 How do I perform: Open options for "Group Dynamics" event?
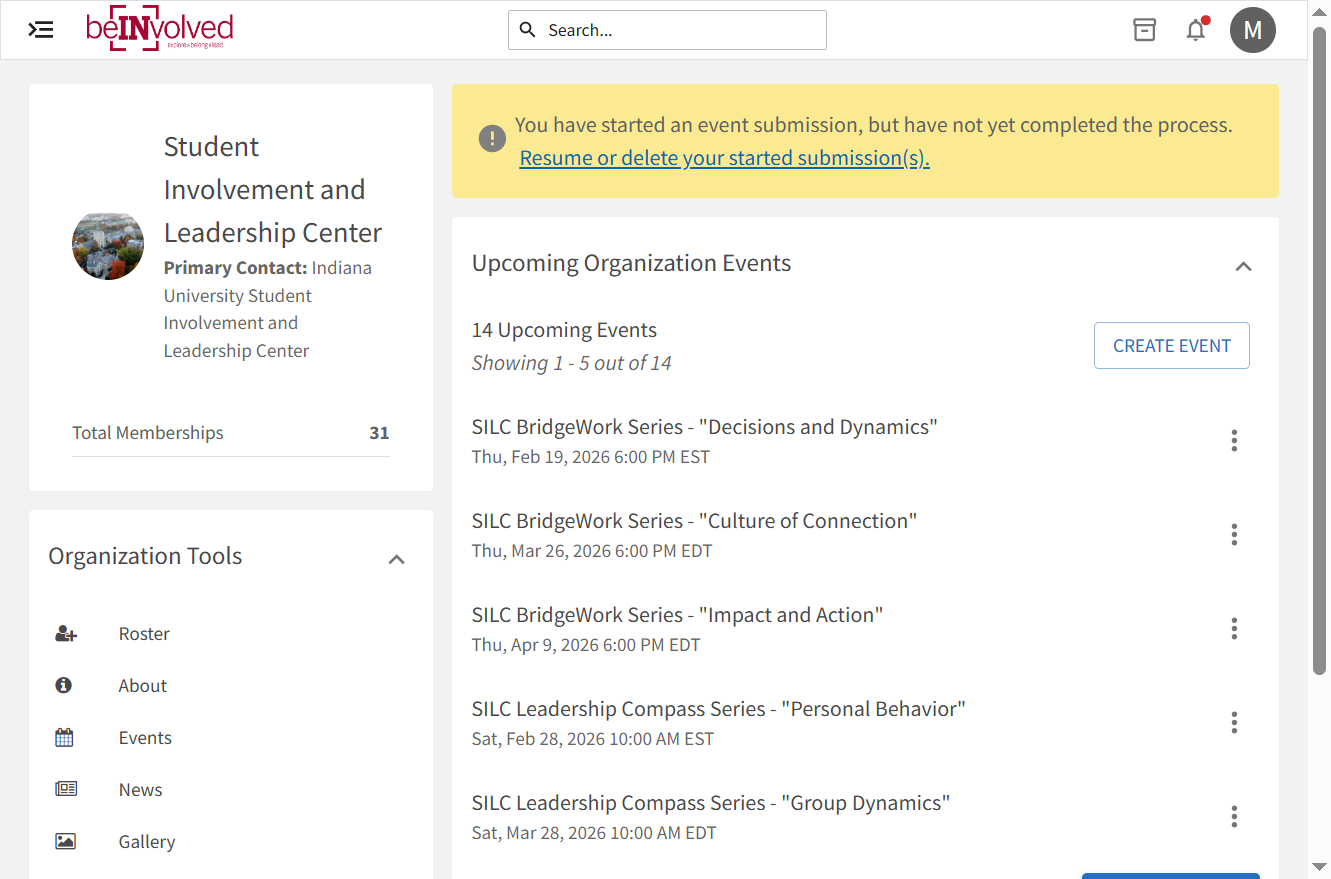(1234, 817)
